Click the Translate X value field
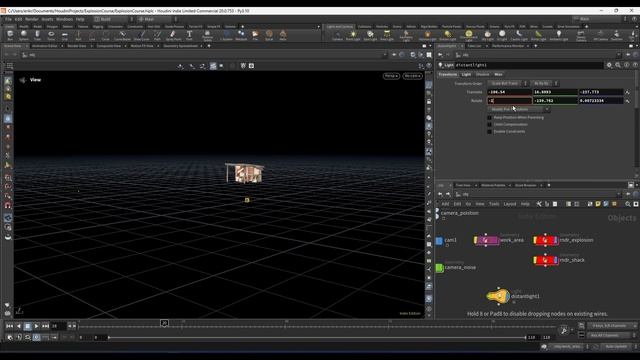The image size is (640, 360). point(509,92)
